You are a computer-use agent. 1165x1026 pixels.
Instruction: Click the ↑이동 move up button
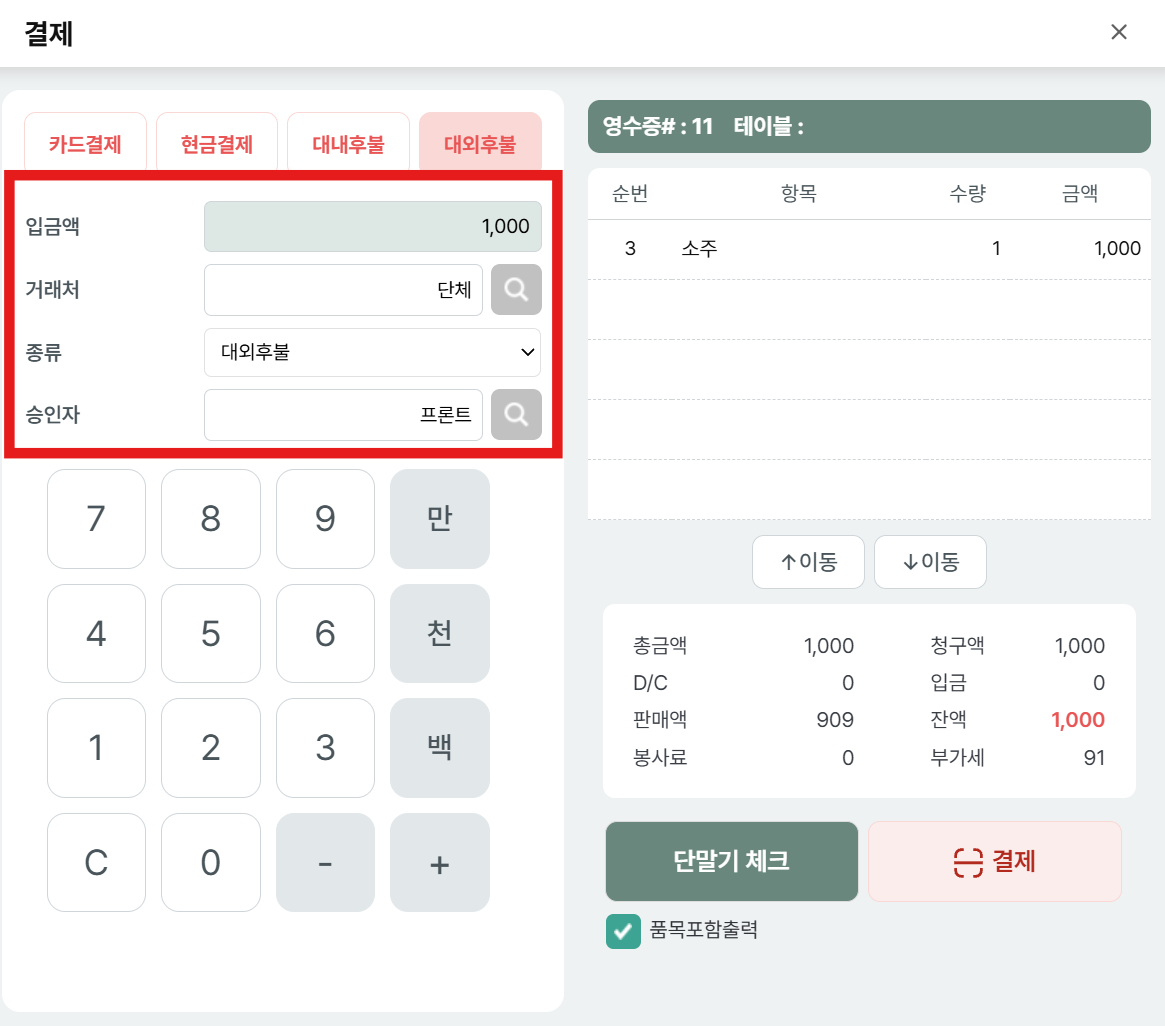tap(808, 562)
